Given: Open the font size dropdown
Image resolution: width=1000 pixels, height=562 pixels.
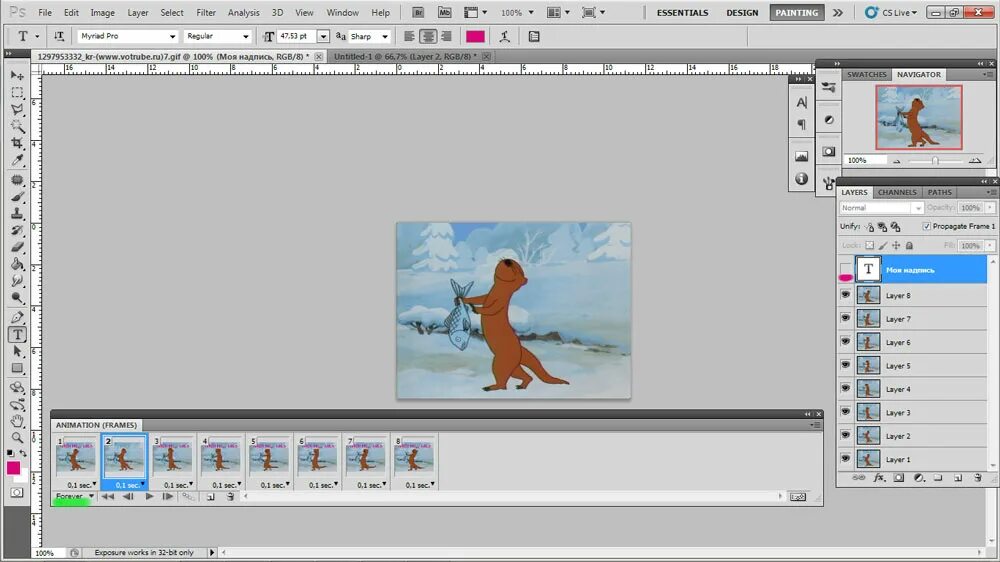Looking at the screenshot, I should [x=323, y=36].
